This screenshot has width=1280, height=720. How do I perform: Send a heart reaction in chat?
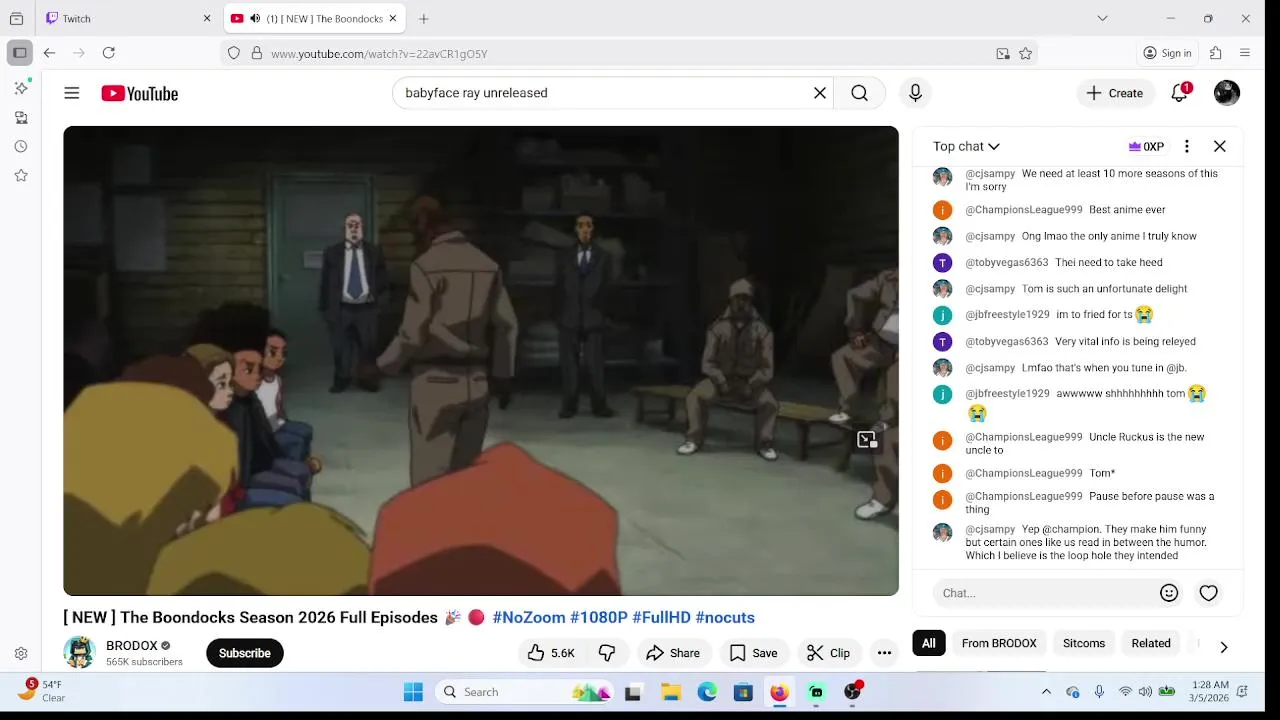pos(1209,593)
